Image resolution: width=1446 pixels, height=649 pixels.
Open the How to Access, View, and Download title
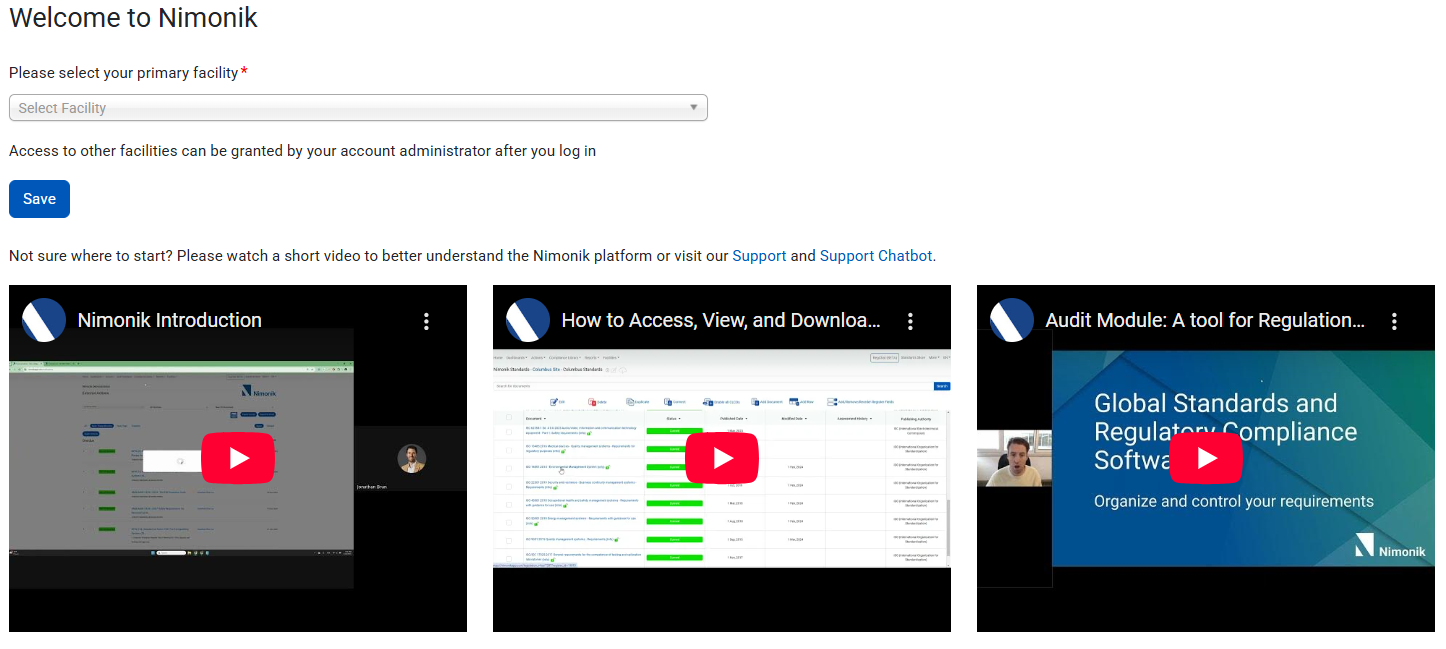721,320
